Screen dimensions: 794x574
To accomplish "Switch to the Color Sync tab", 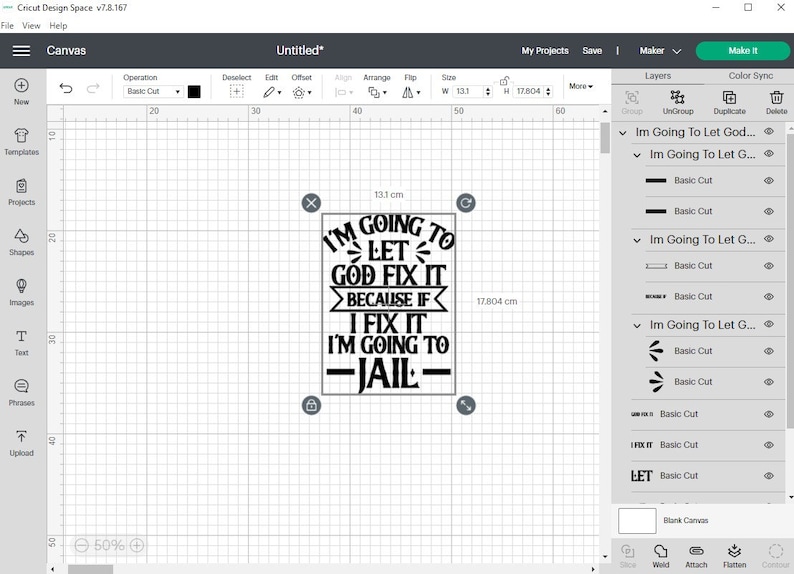I will 750,76.
